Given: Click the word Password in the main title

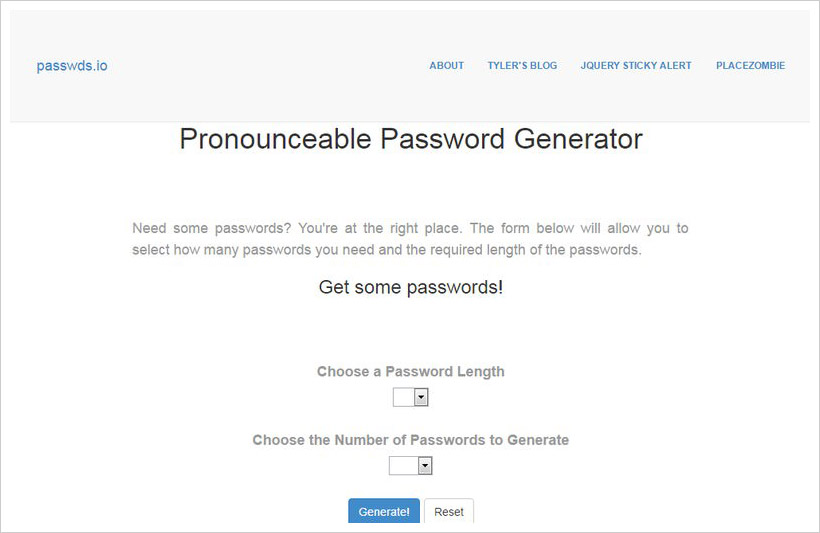Looking at the screenshot, I should [x=442, y=139].
